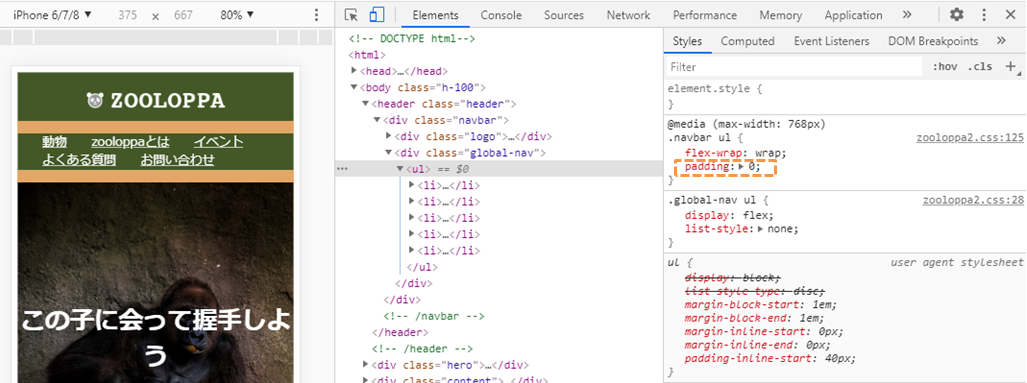Expand the head node
The height and width of the screenshot is (383, 1027).
pos(354,71)
